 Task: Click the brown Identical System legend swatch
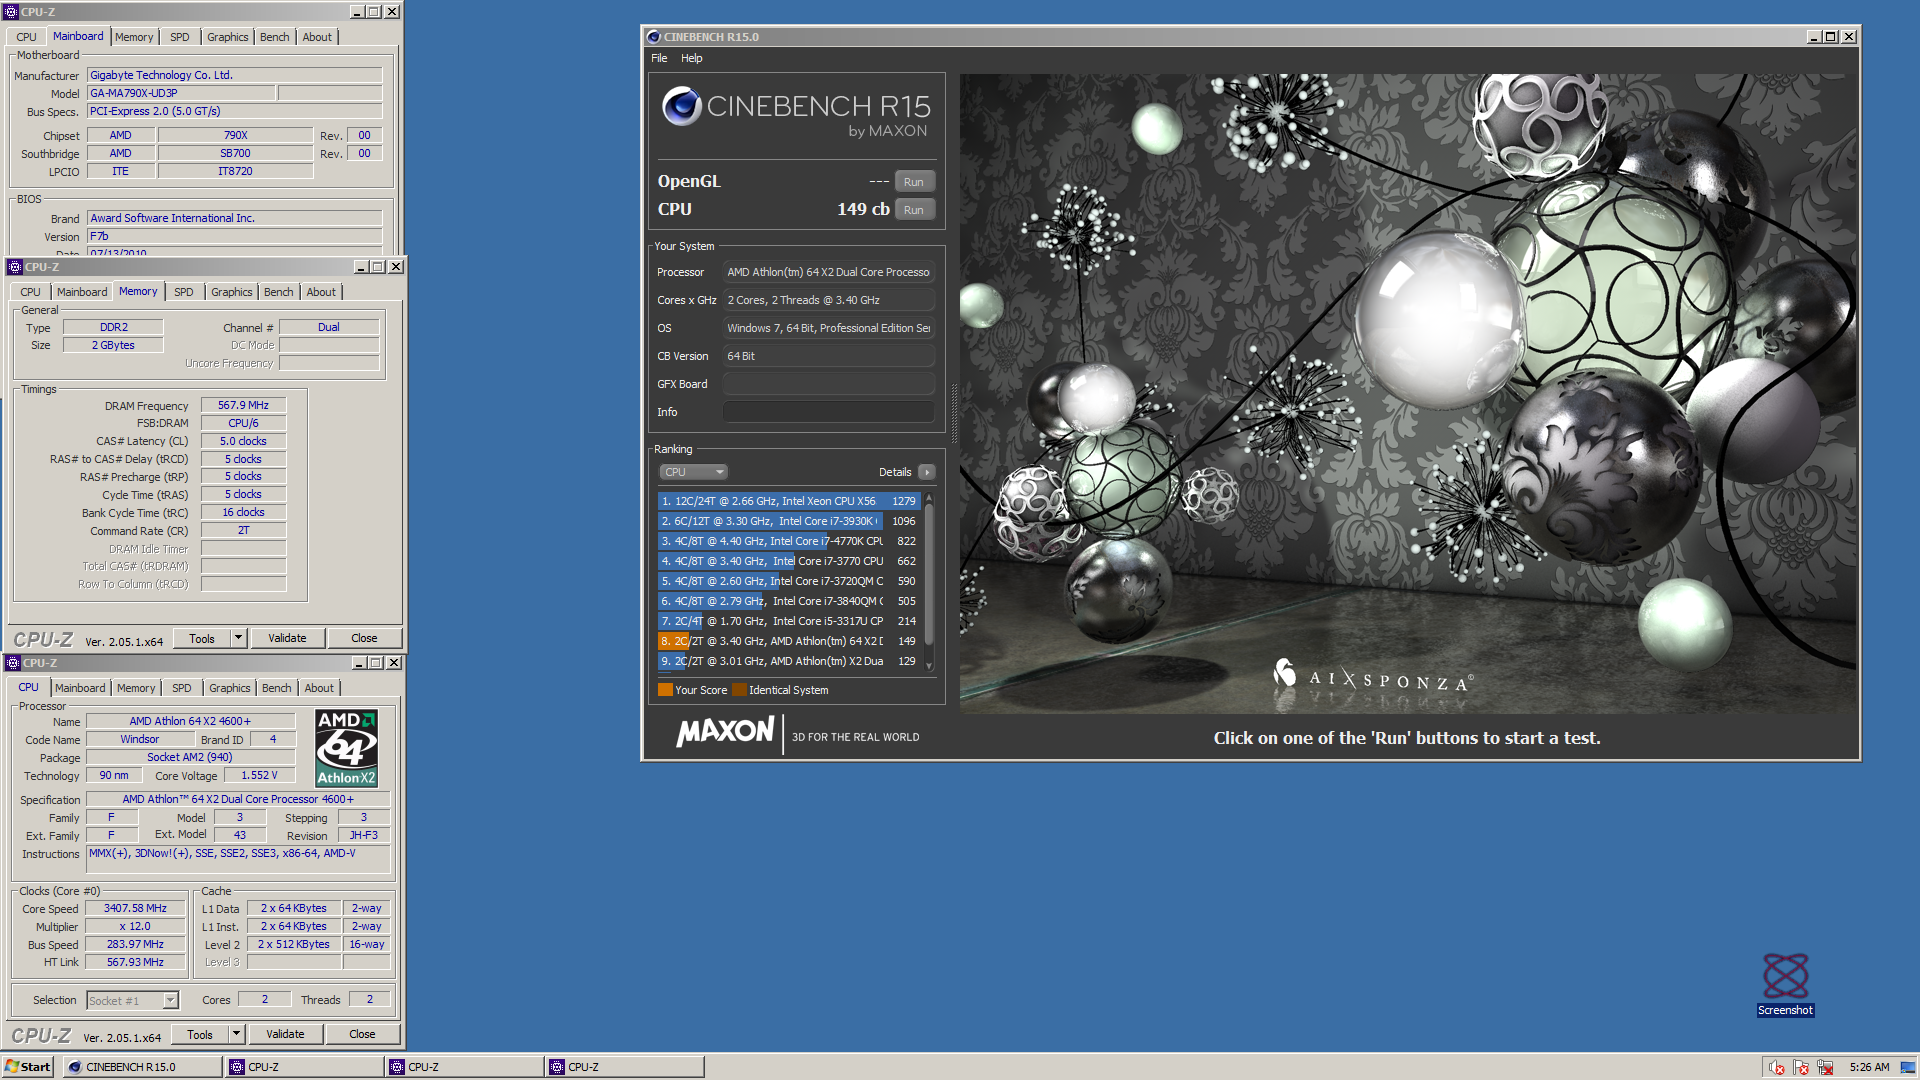tap(739, 690)
